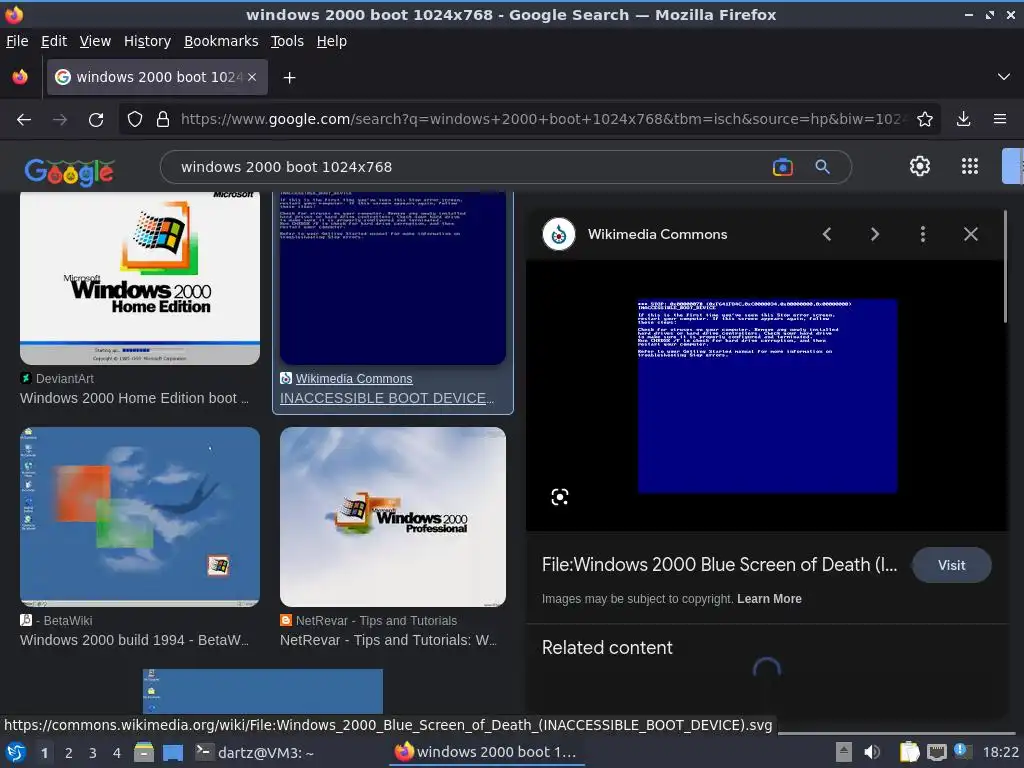Open the View menu
The height and width of the screenshot is (768, 1024).
[95, 41]
